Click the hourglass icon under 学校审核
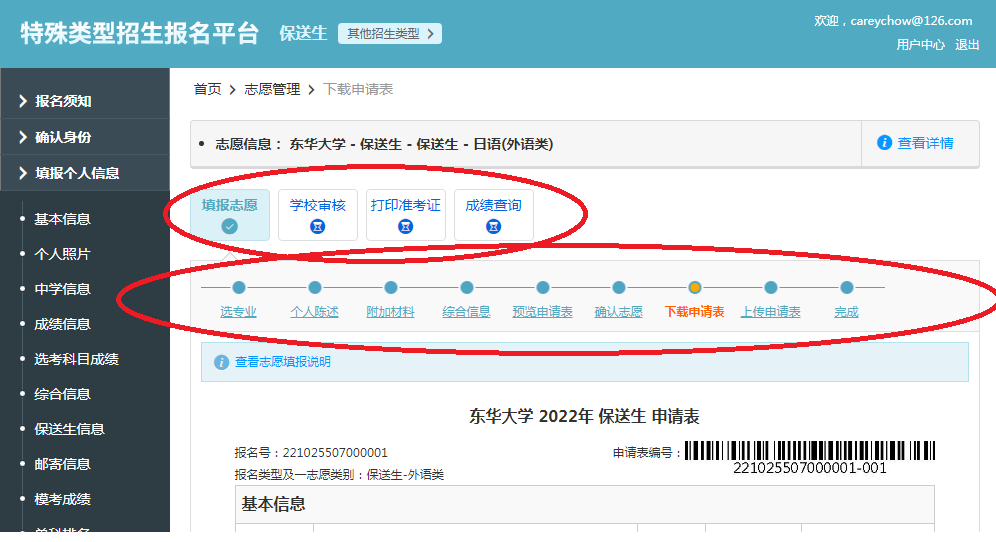The image size is (996, 542). coord(318,227)
